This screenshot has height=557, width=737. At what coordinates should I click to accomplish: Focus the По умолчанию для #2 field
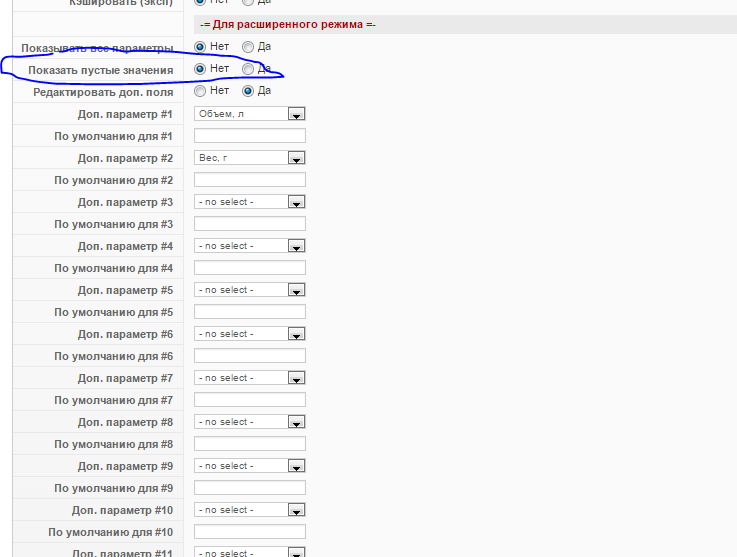250,180
